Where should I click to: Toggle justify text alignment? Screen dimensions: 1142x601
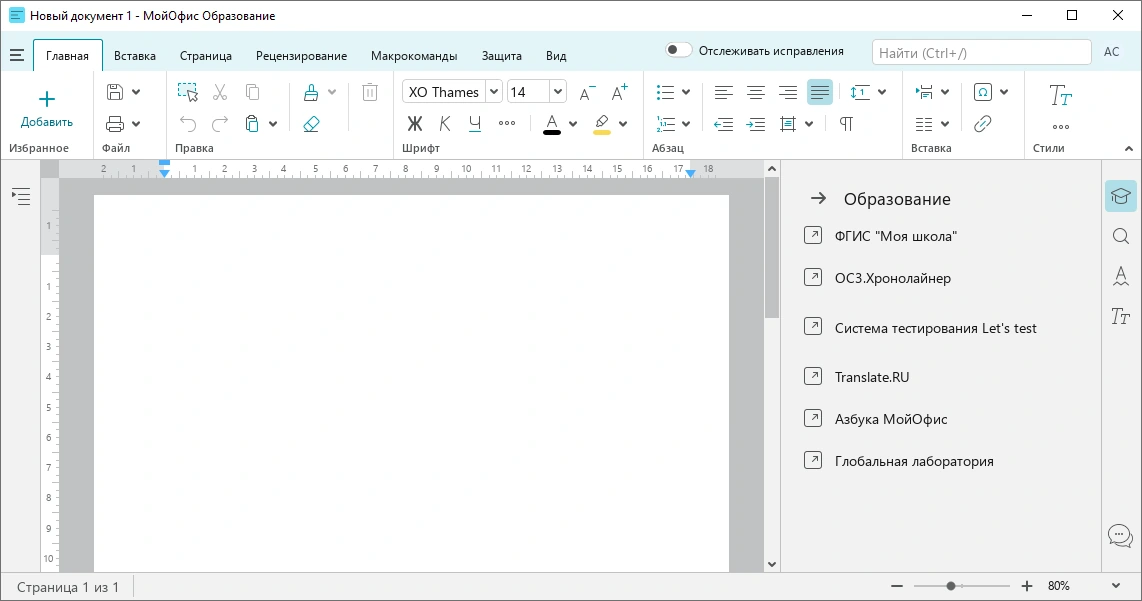(x=819, y=93)
